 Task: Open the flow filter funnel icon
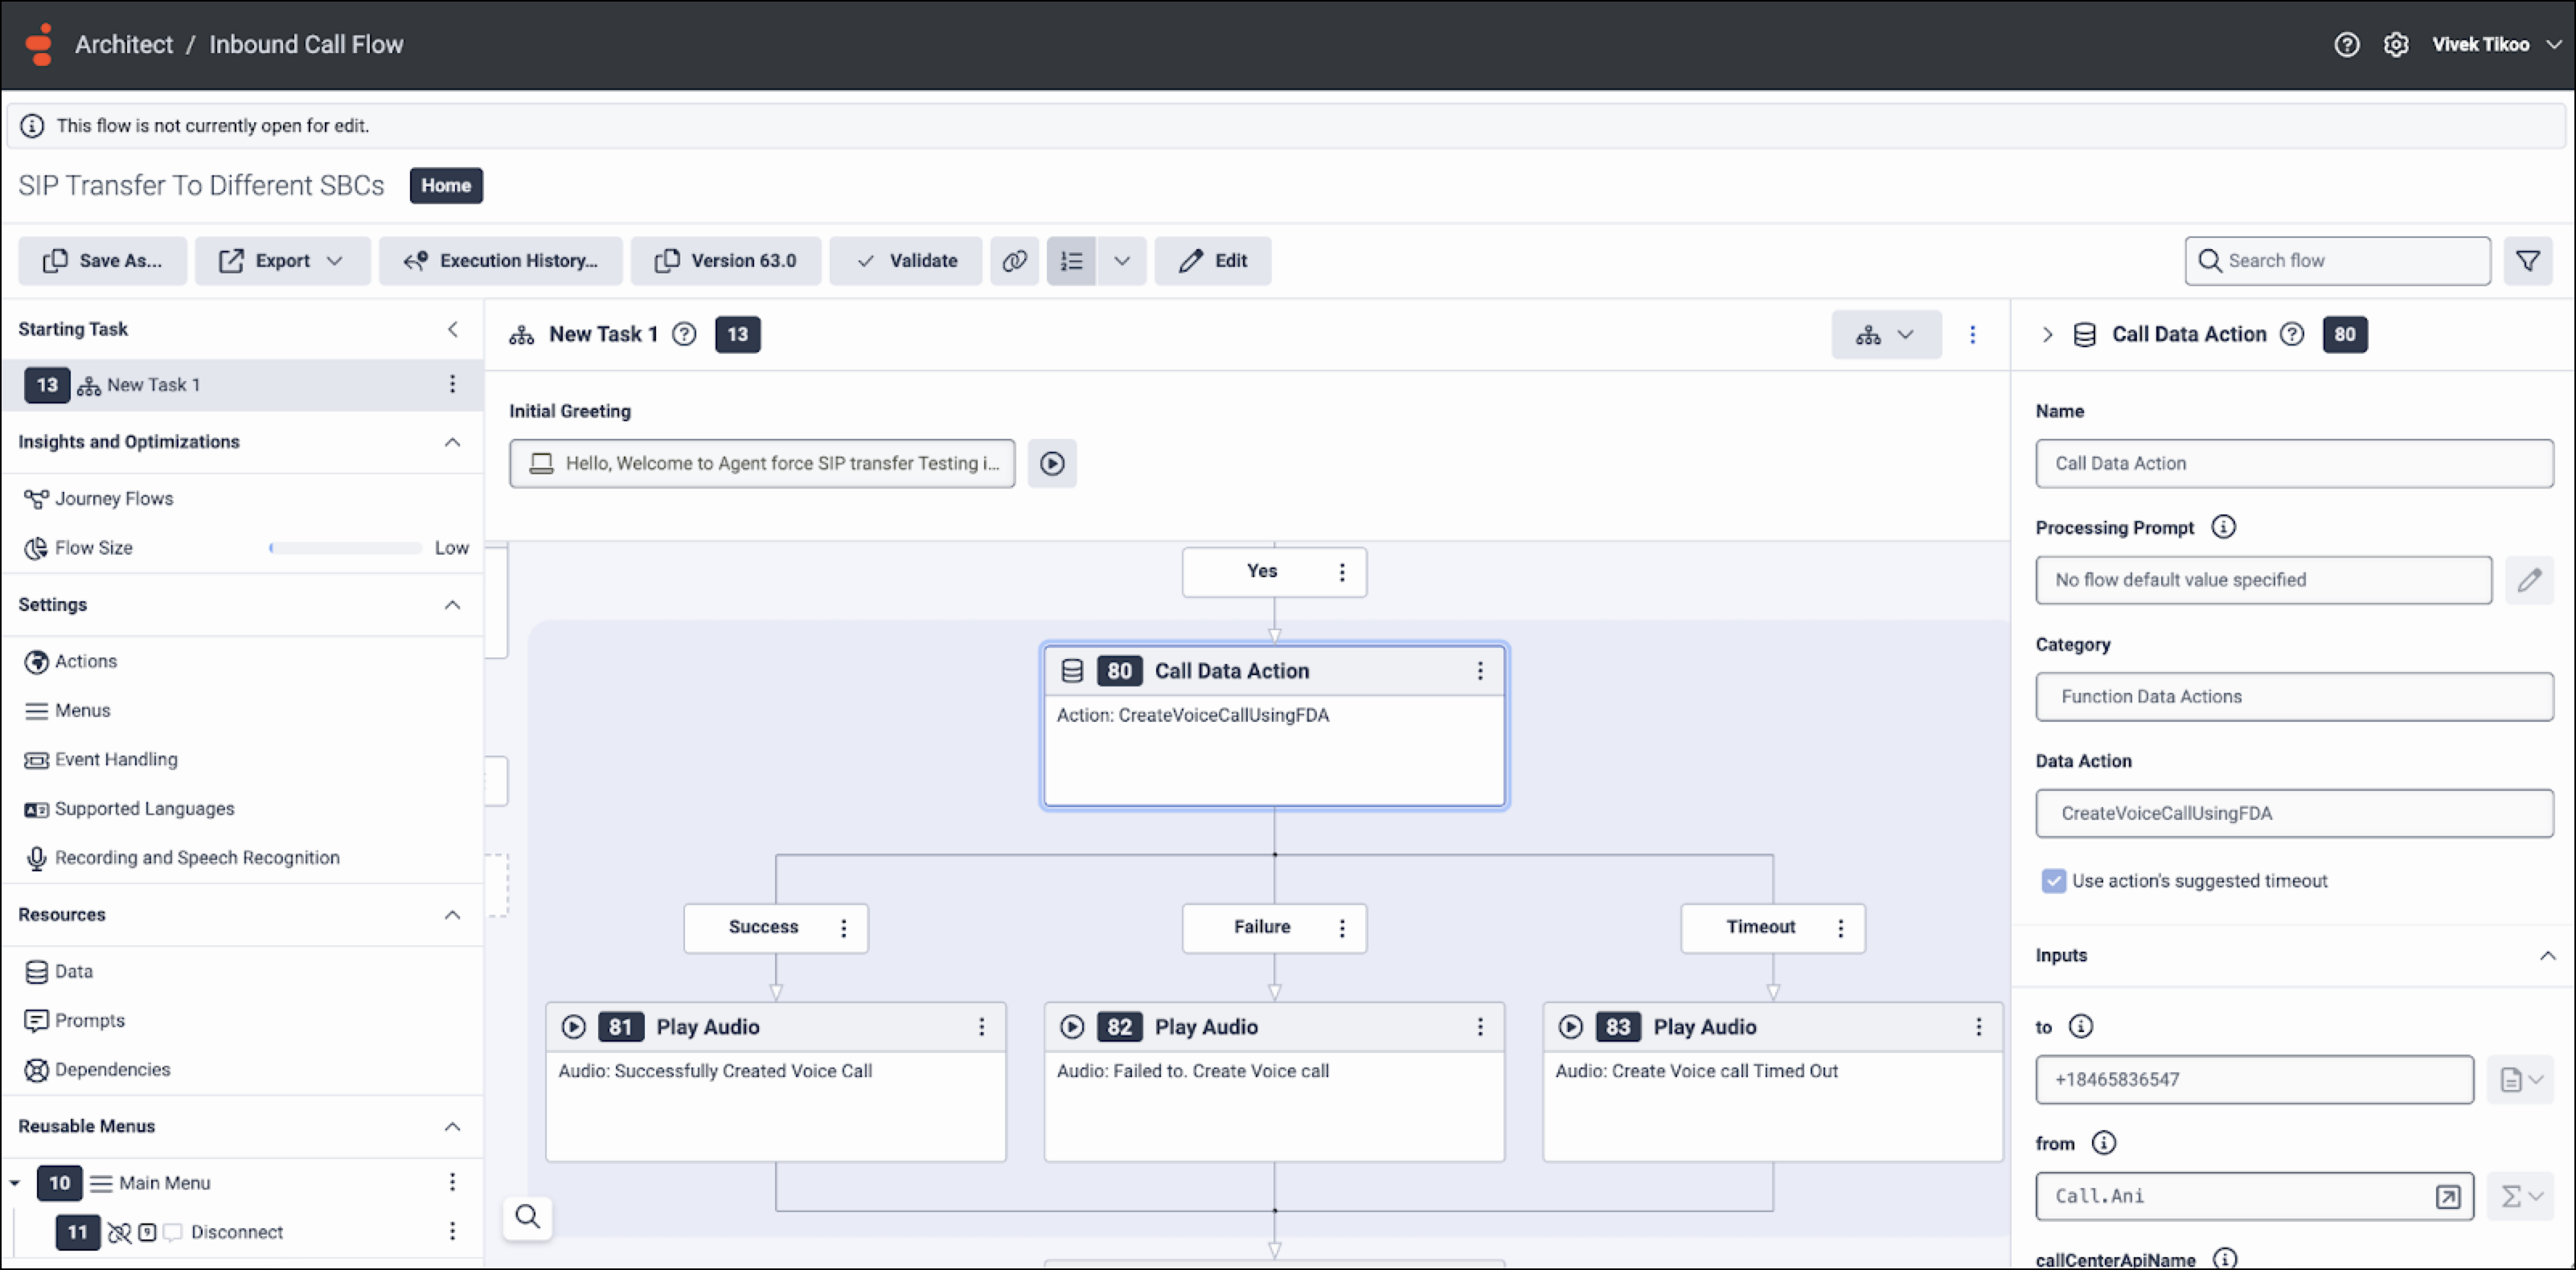coord(2528,261)
